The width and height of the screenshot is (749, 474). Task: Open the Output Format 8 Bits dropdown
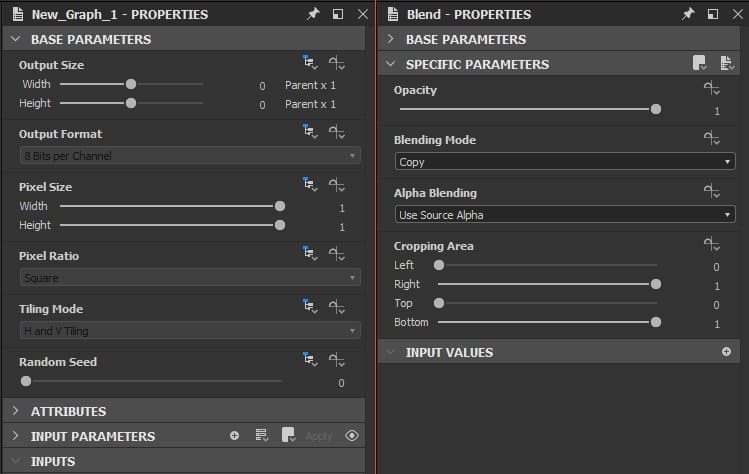[x=190, y=156]
